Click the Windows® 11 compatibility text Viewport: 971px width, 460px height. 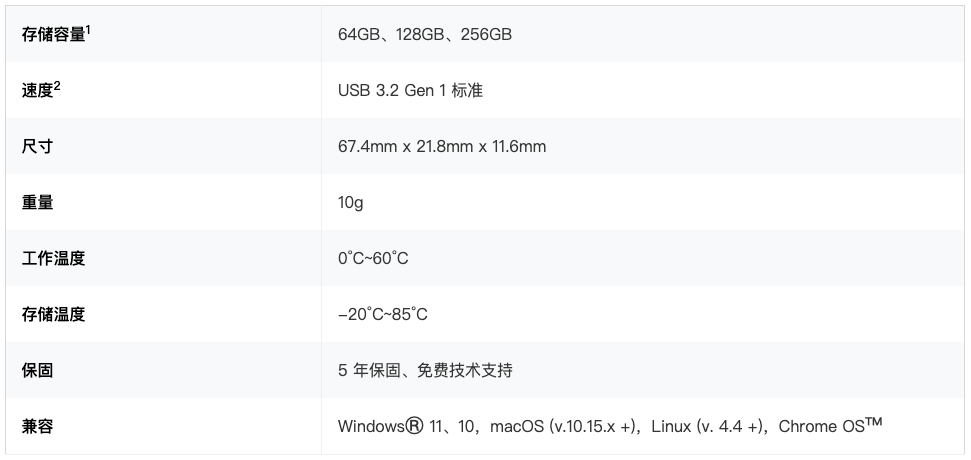click(x=391, y=427)
